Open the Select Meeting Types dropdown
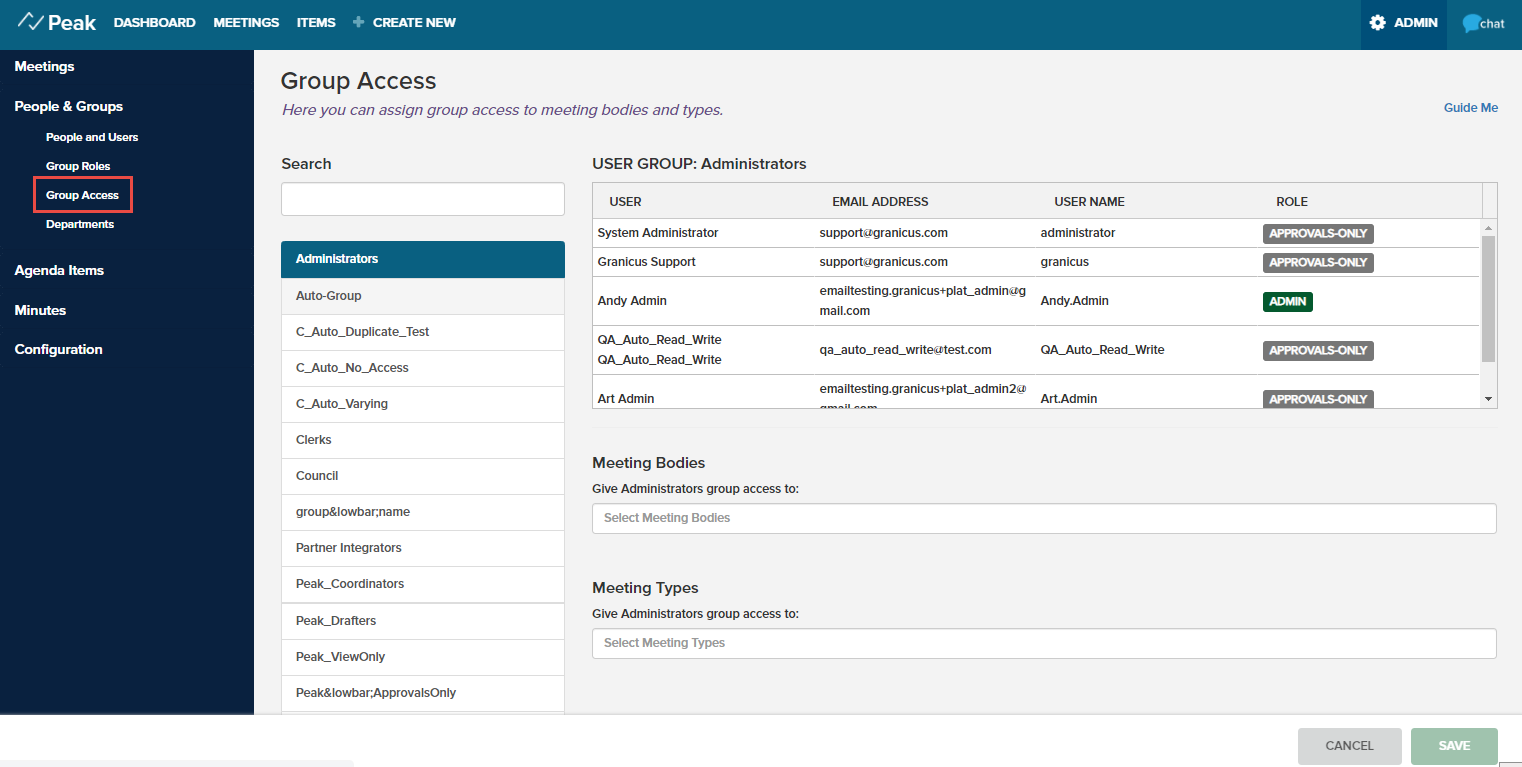Screen dimensions: 1522x767 tap(1044, 642)
